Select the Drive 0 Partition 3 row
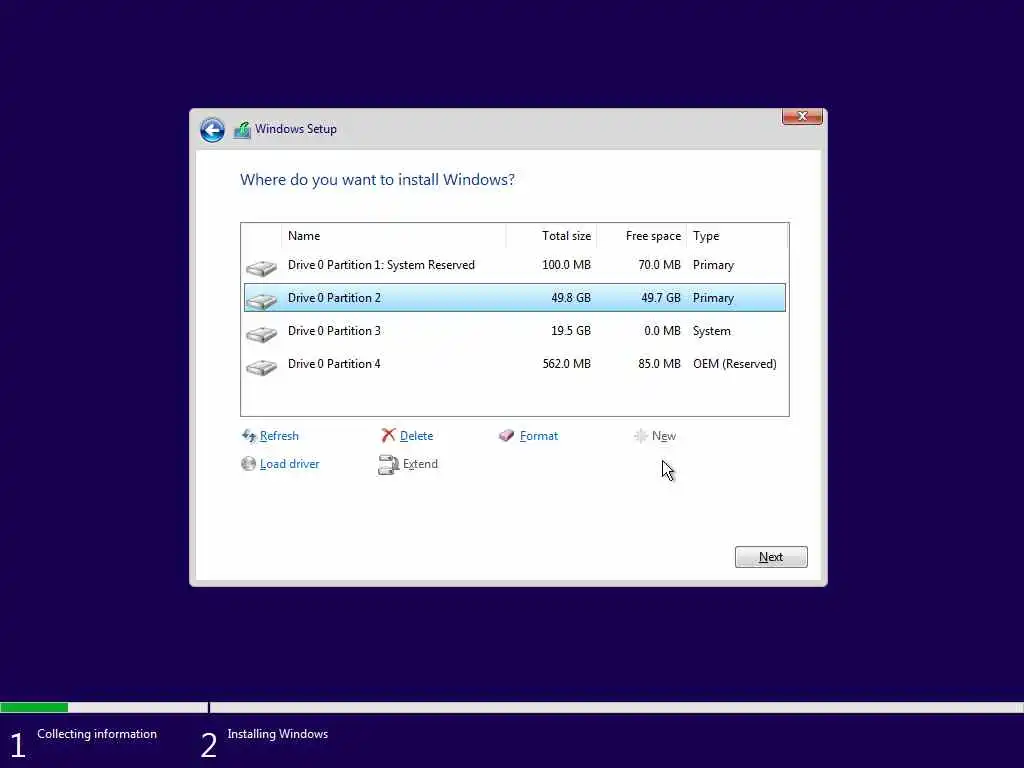This screenshot has width=1024, height=768. (515, 331)
